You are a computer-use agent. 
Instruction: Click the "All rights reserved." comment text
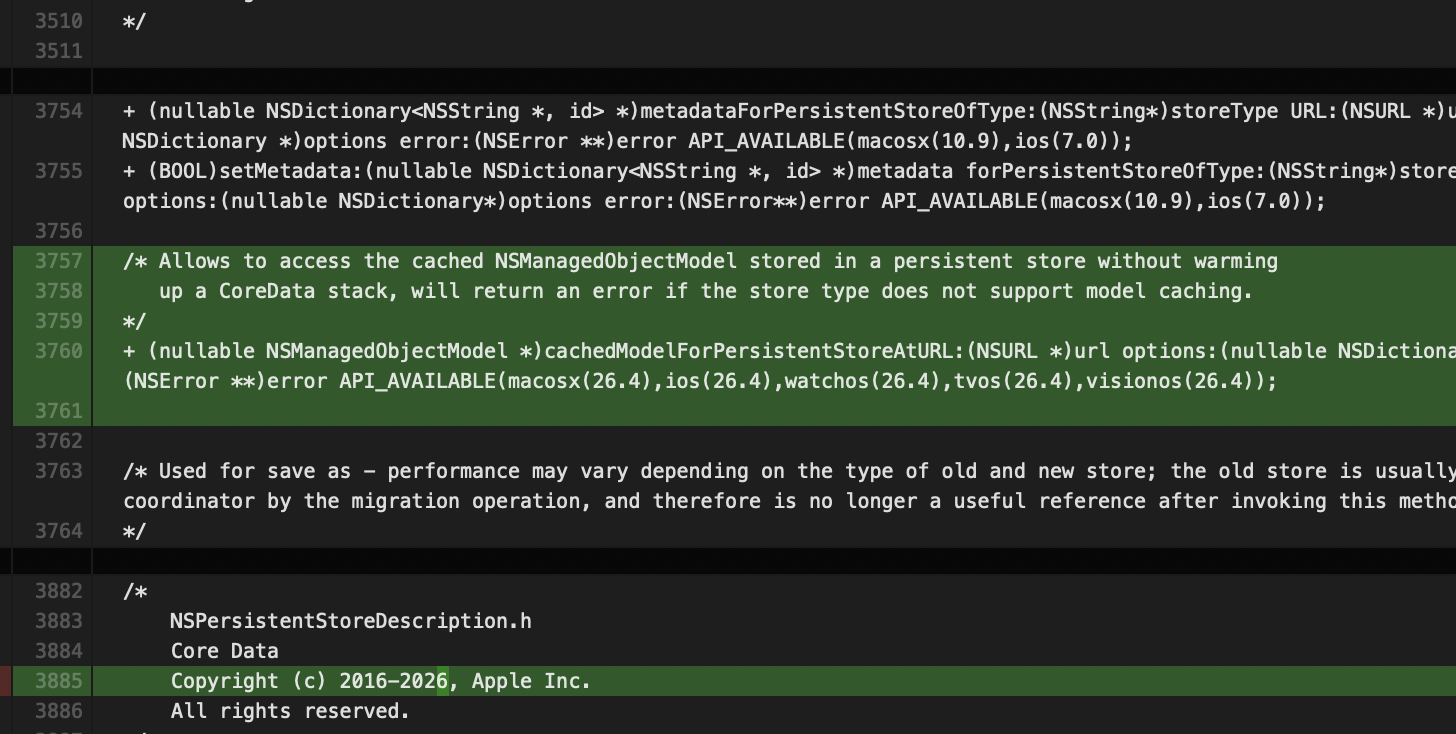point(290,711)
